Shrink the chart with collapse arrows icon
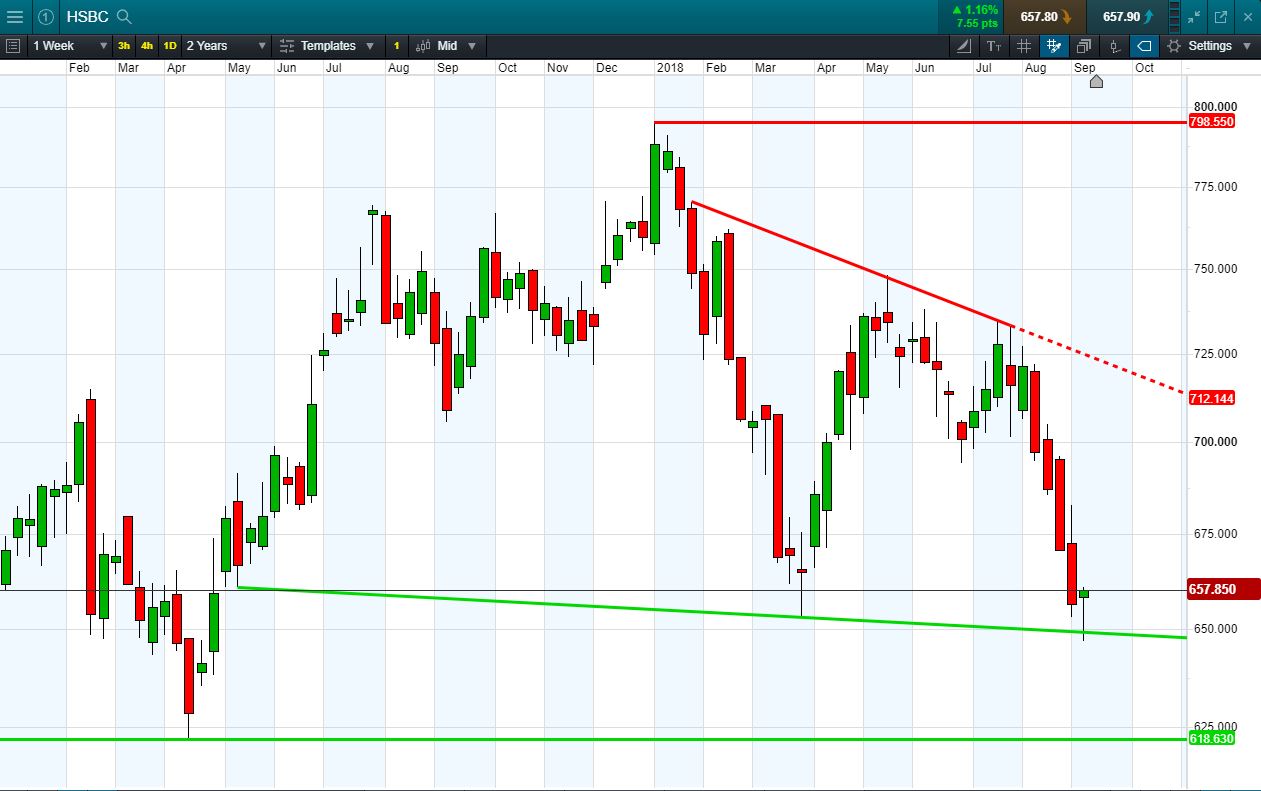The image size is (1261, 791). pyautogui.click(x=1194, y=17)
